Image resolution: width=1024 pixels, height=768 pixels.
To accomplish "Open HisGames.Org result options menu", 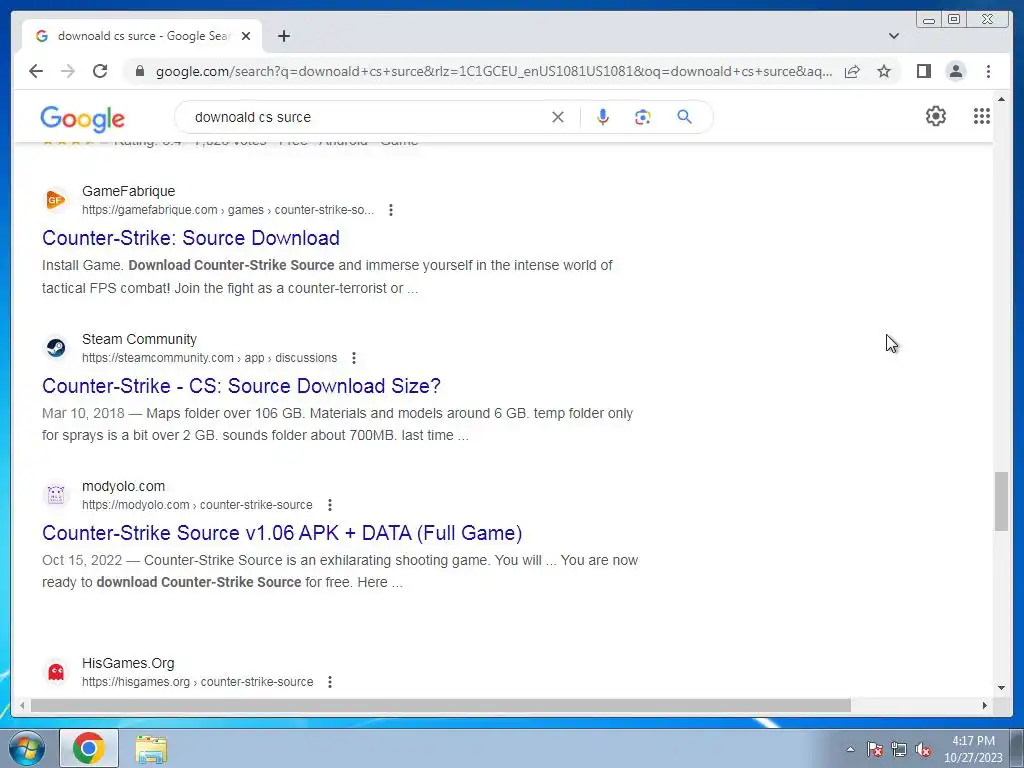I will (330, 682).
